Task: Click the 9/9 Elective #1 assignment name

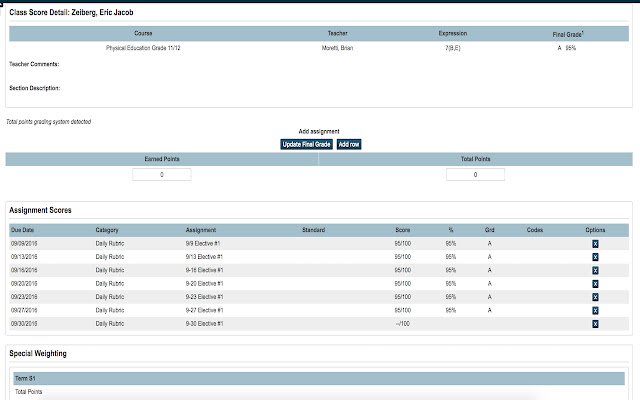Action: 202,243
